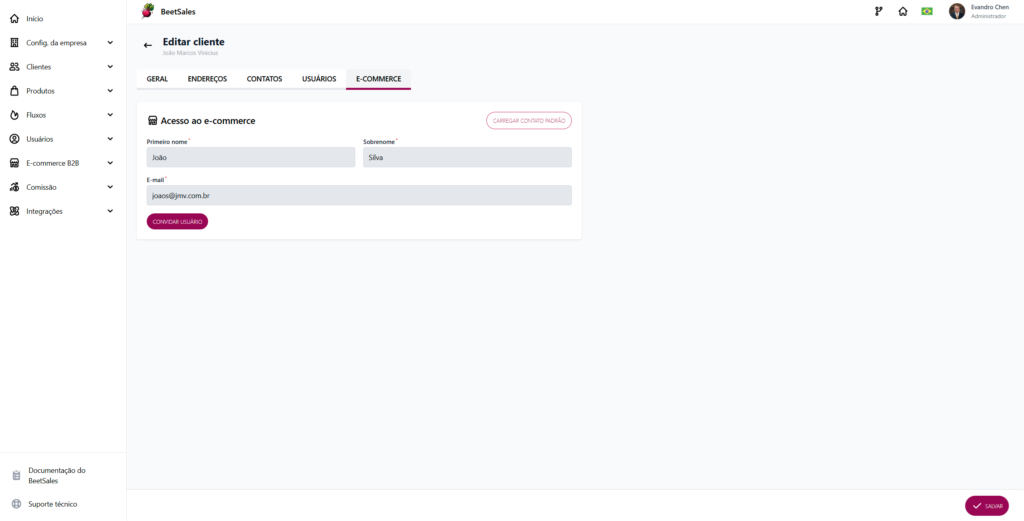Image resolution: width=1024 pixels, height=521 pixels.
Task: Switch to the CONTATOS tab
Action: click(264, 79)
